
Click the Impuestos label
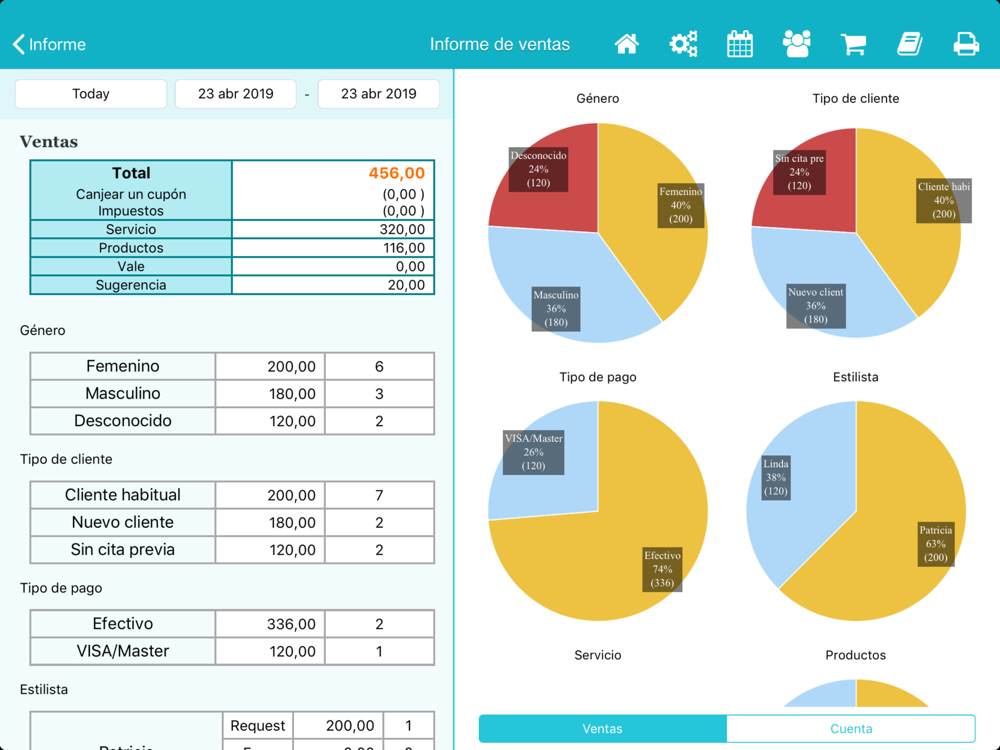pos(131,211)
